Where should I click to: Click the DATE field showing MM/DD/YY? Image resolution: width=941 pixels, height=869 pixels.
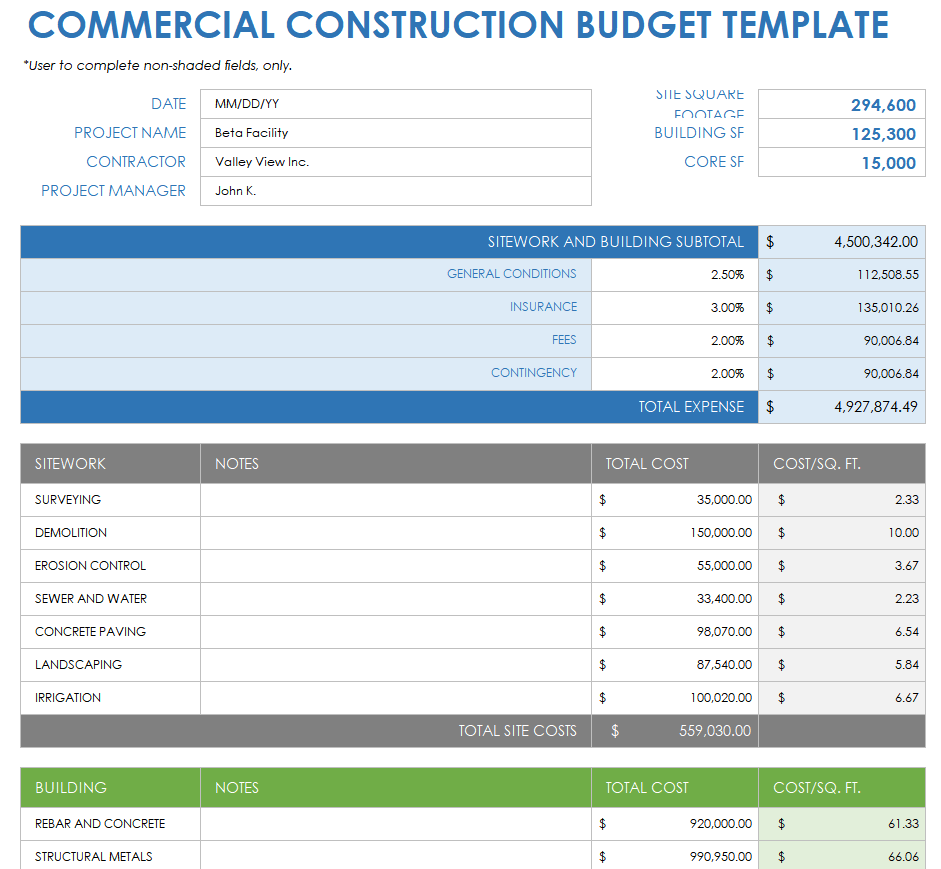pos(395,104)
